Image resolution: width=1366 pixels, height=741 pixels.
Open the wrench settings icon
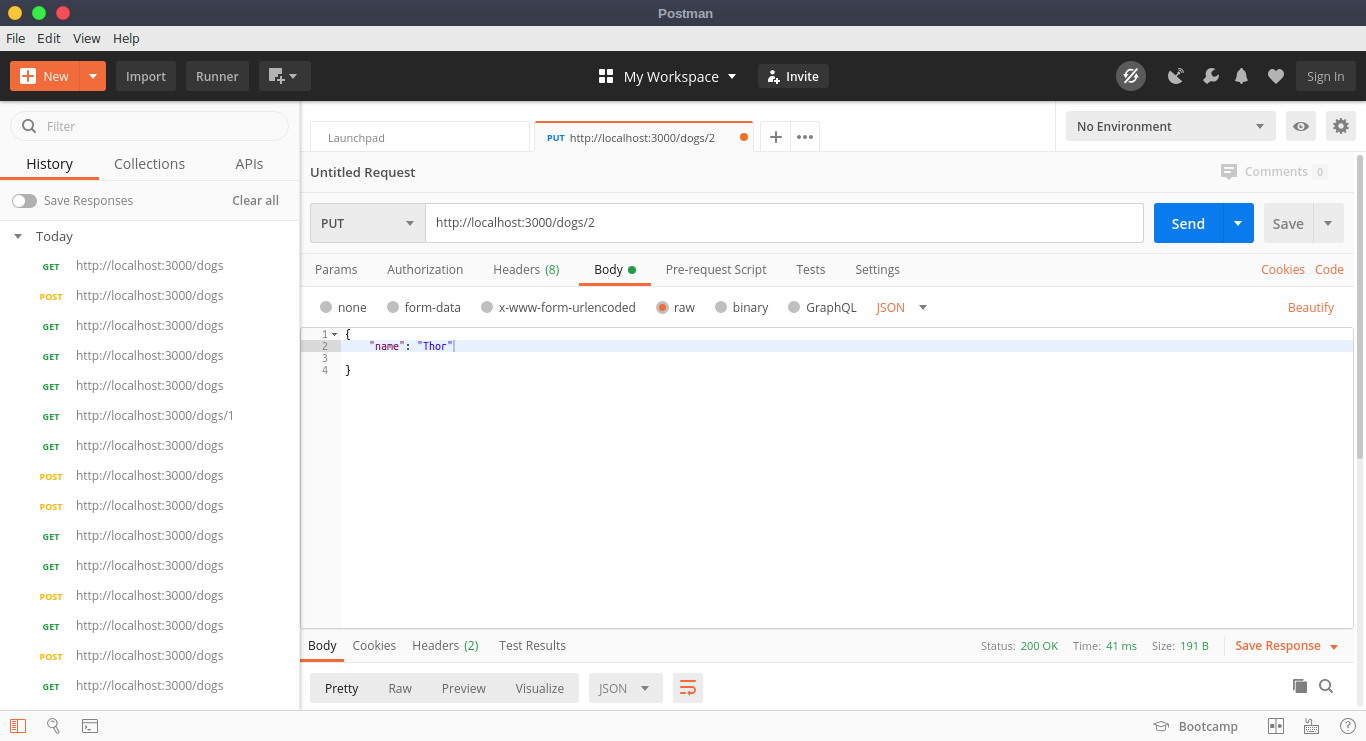tap(1210, 76)
